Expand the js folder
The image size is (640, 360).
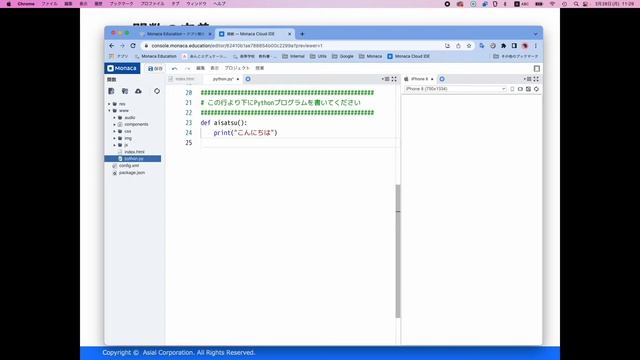click(x=115, y=145)
